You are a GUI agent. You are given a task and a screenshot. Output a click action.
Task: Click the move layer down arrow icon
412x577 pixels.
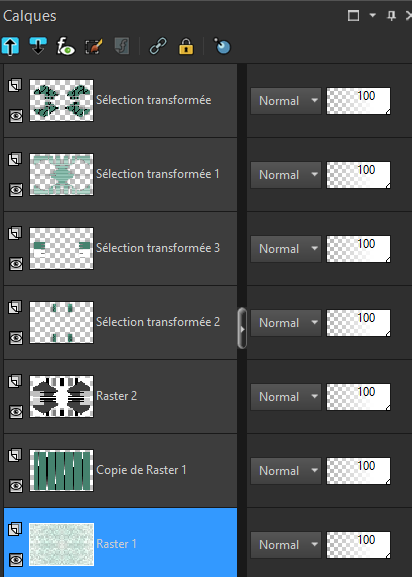coord(38,46)
